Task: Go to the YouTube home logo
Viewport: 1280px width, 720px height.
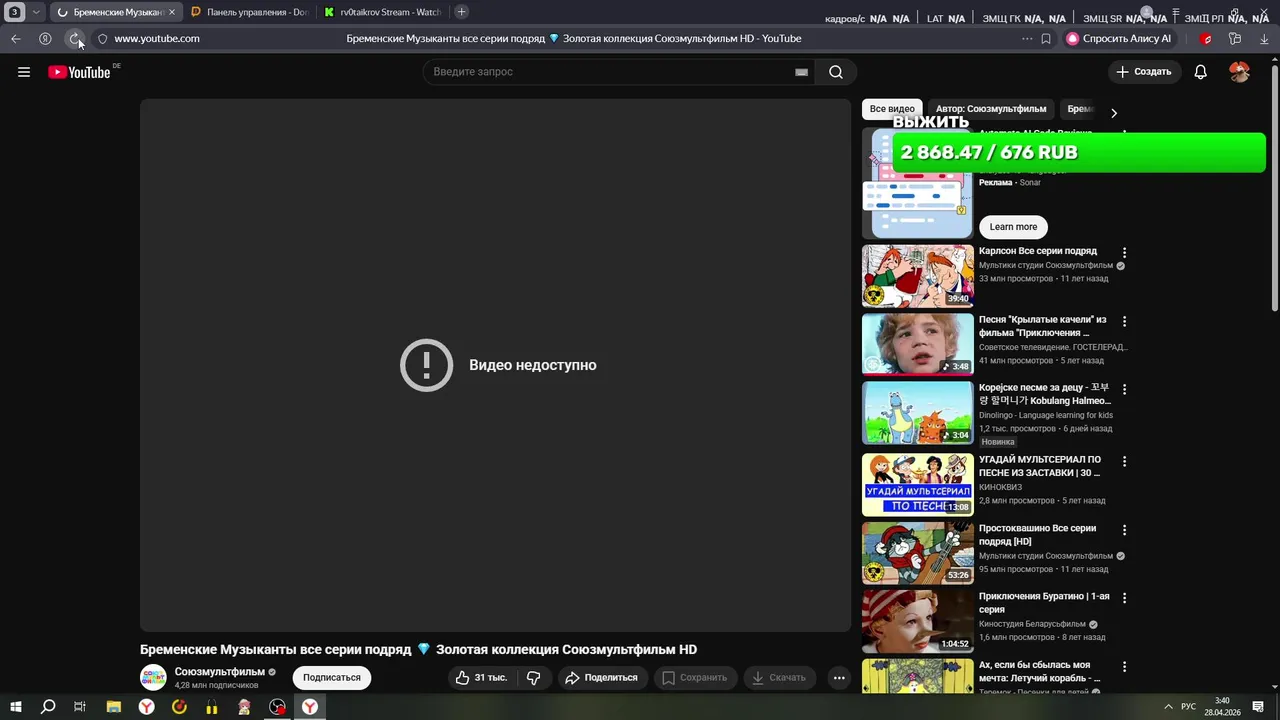Action: coord(79,72)
